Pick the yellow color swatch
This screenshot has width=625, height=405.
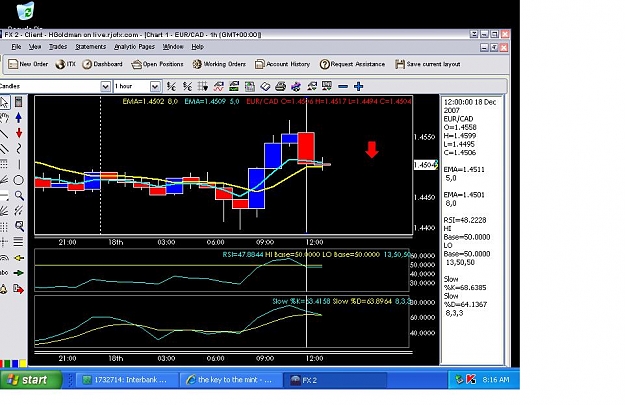coord(23,363)
